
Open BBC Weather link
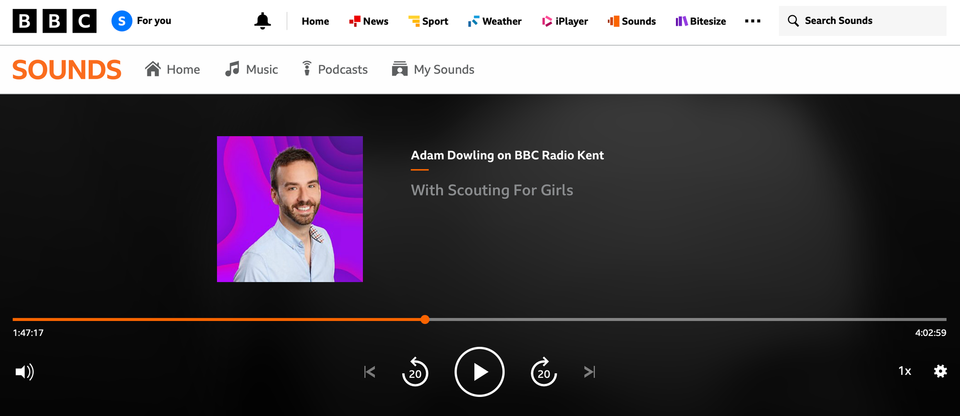[x=495, y=21]
